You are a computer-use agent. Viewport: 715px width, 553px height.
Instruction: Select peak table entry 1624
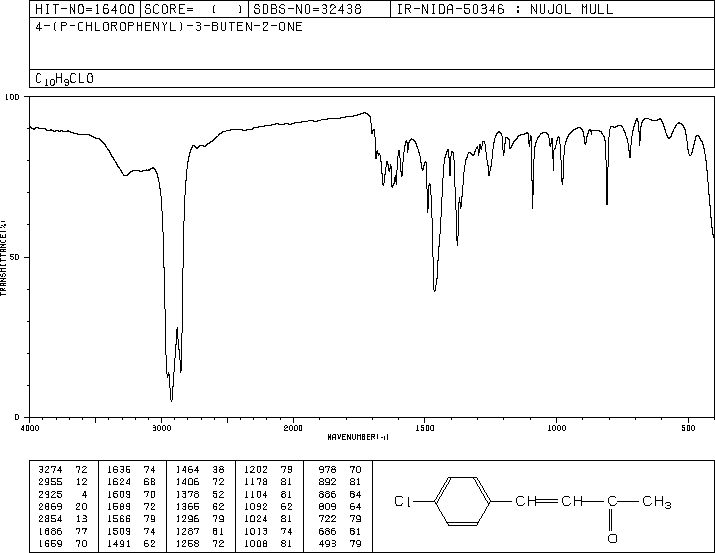point(119,482)
